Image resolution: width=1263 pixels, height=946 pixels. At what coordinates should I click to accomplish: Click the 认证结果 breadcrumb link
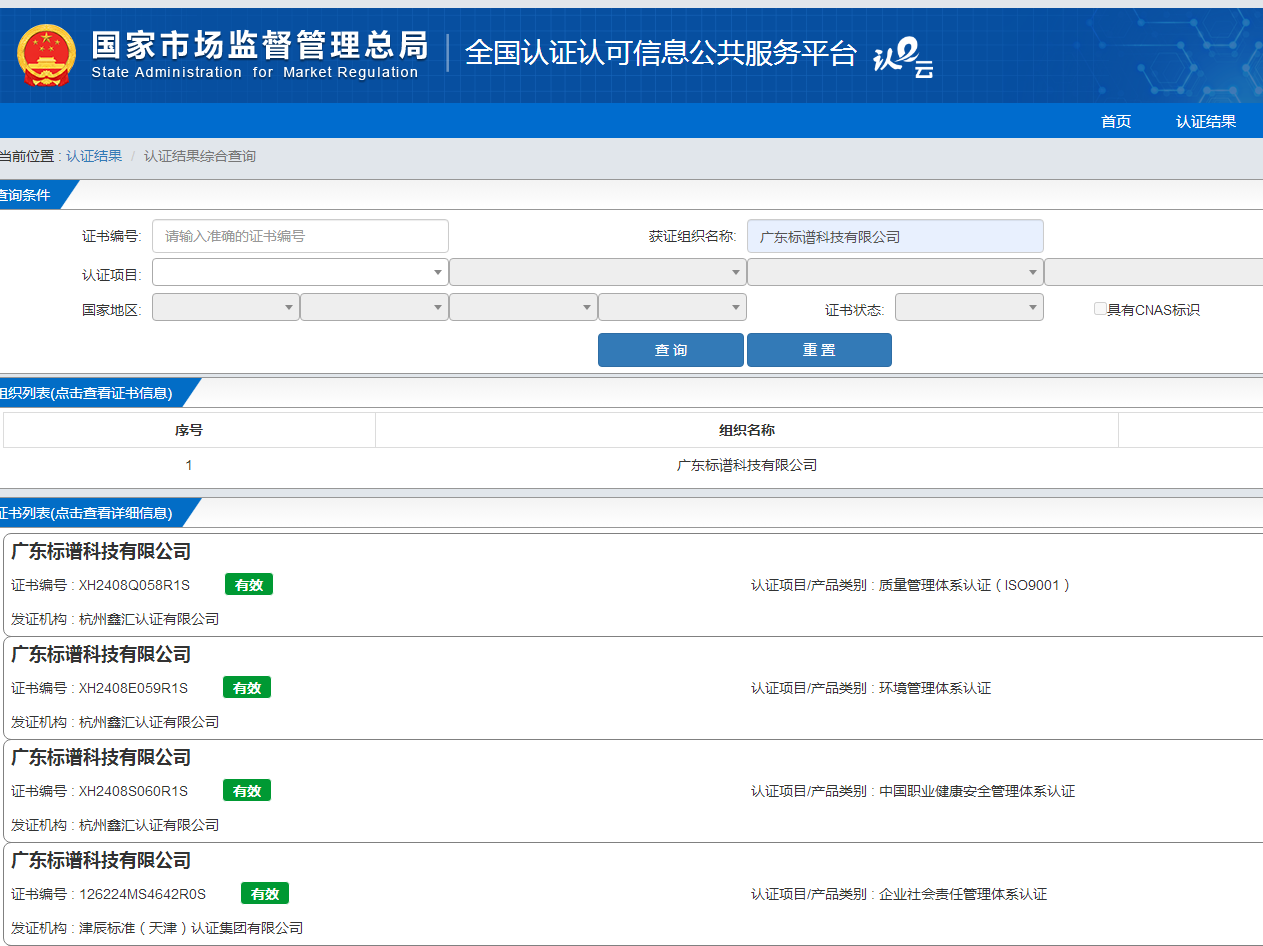94,156
